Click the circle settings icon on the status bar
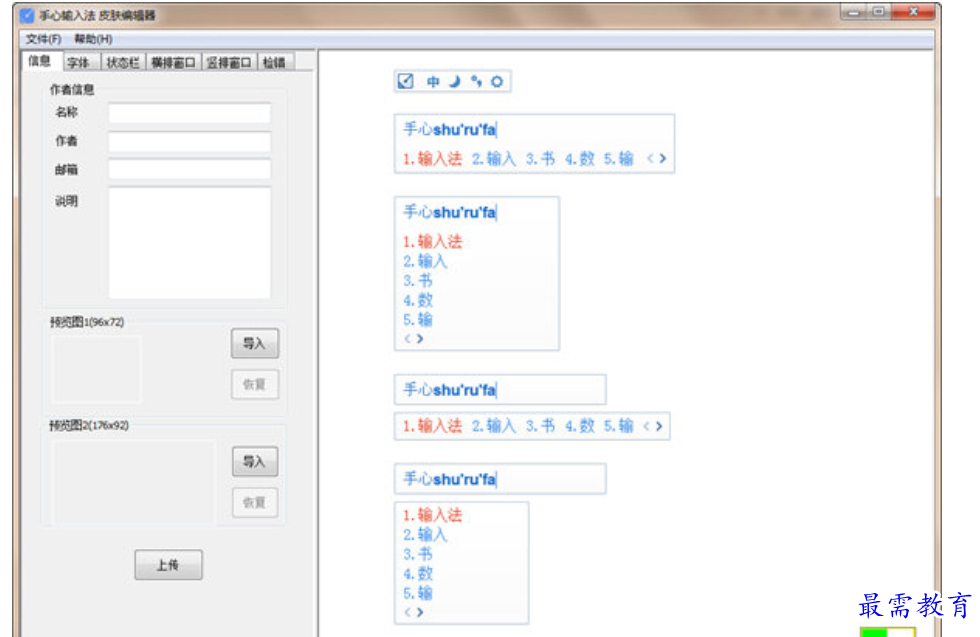The height and width of the screenshot is (637, 980). (x=497, y=81)
